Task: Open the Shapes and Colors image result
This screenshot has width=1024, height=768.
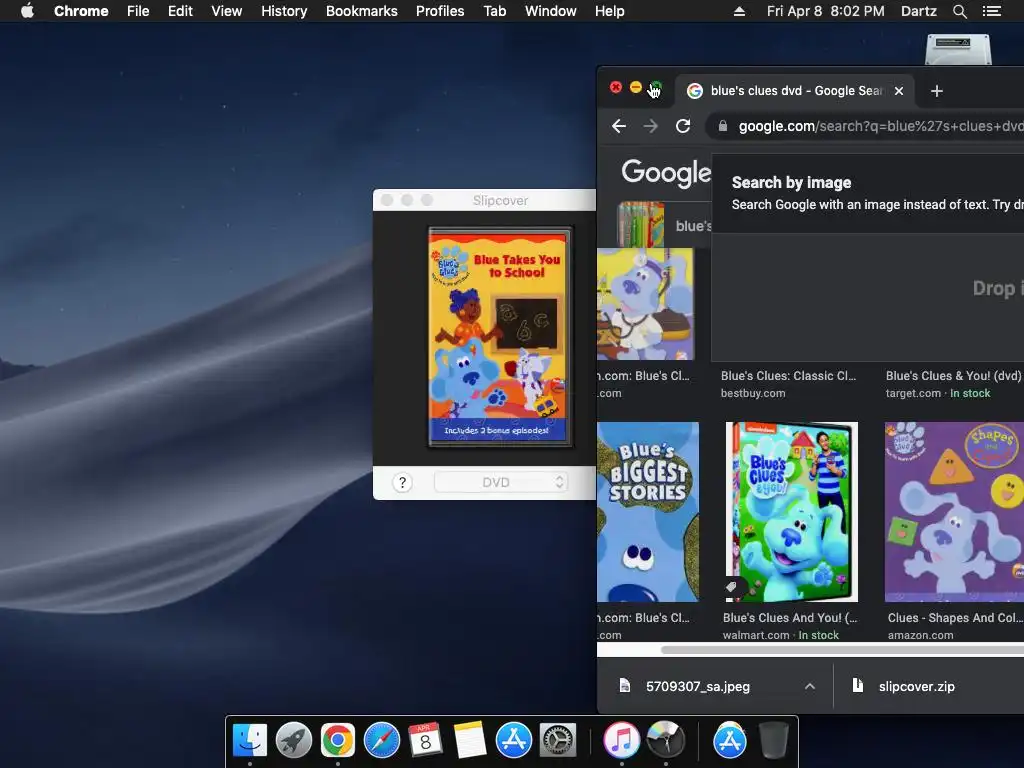Action: 954,511
